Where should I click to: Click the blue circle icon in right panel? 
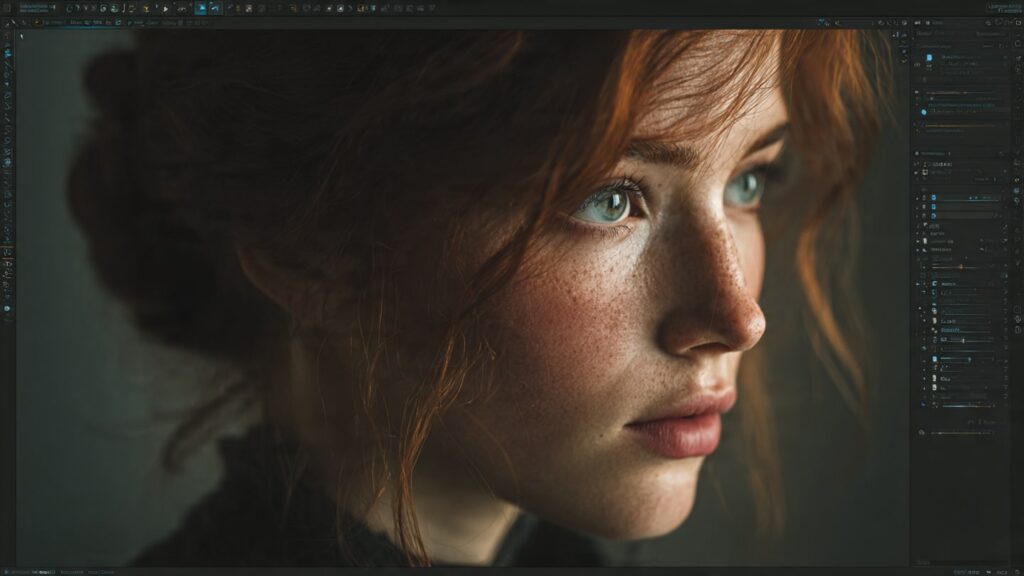[x=923, y=112]
